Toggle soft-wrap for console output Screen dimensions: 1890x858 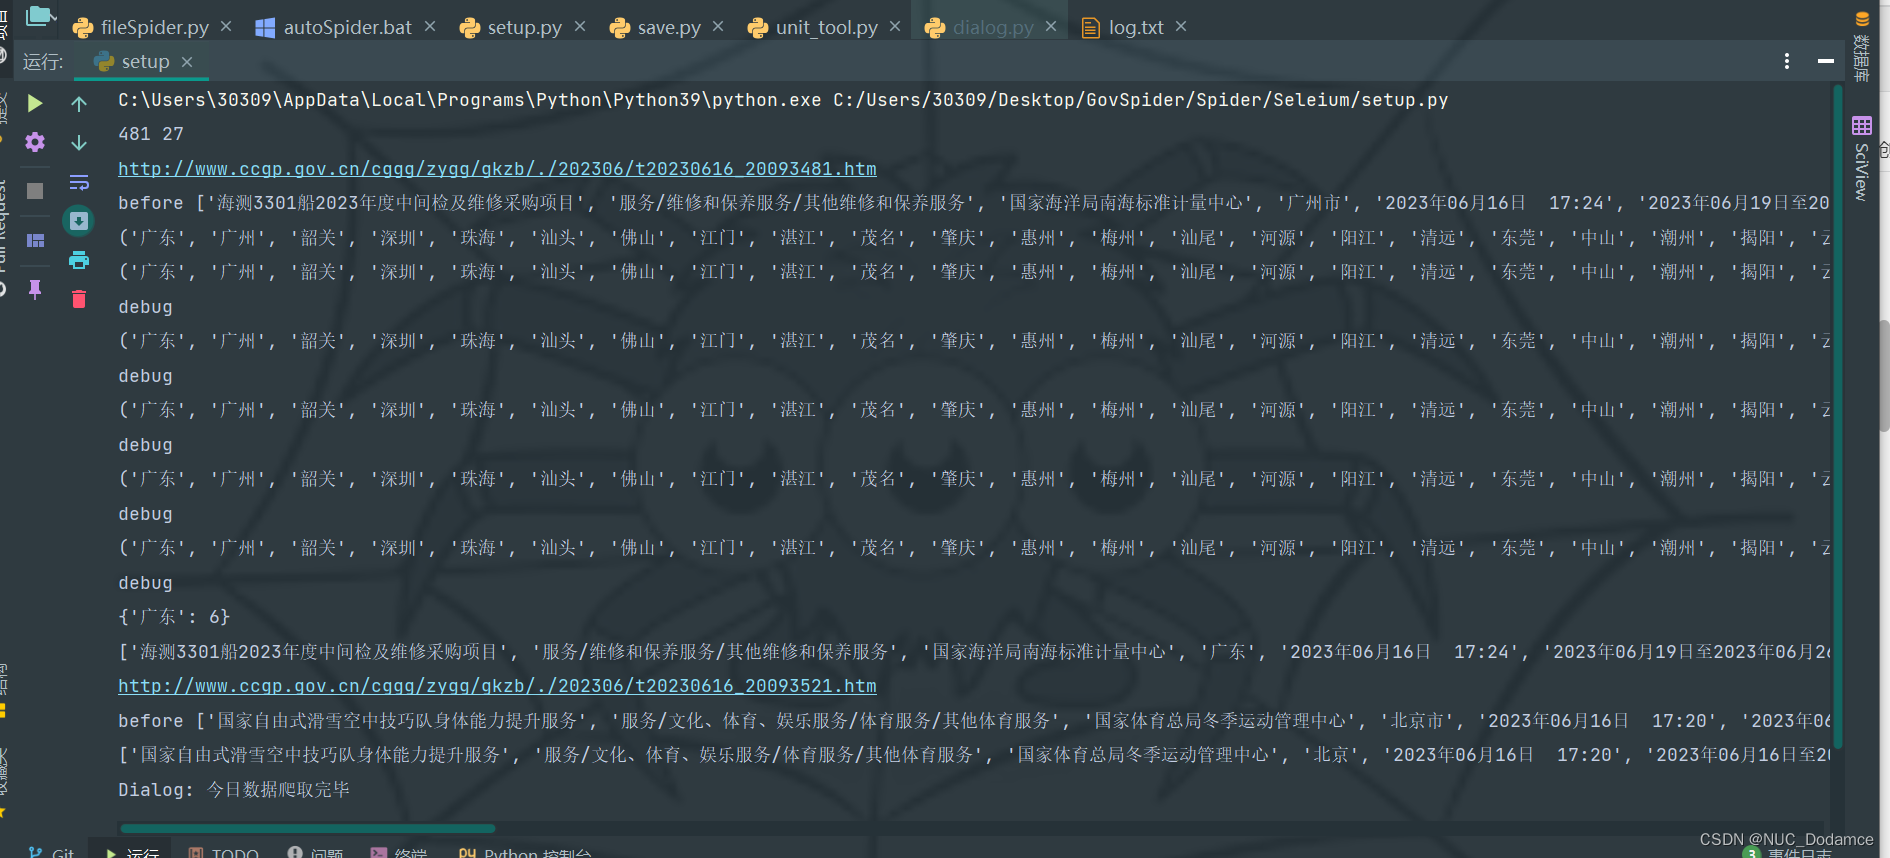(x=79, y=182)
